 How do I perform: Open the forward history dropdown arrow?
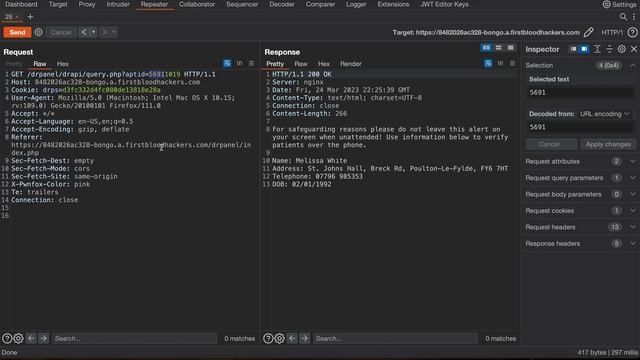click(x=114, y=32)
